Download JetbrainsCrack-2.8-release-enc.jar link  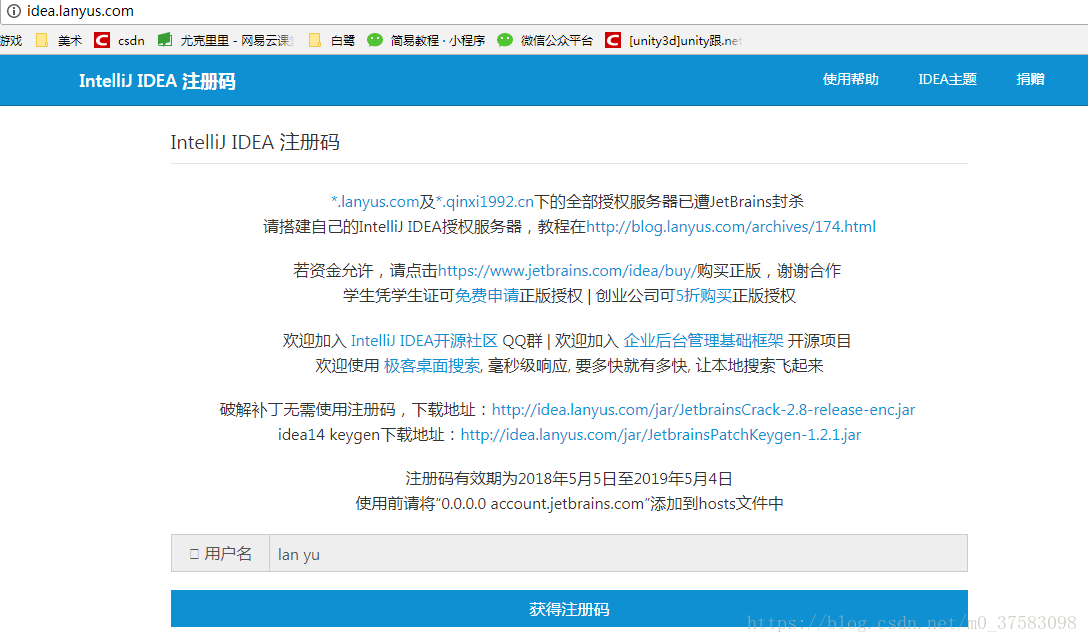tap(703, 410)
